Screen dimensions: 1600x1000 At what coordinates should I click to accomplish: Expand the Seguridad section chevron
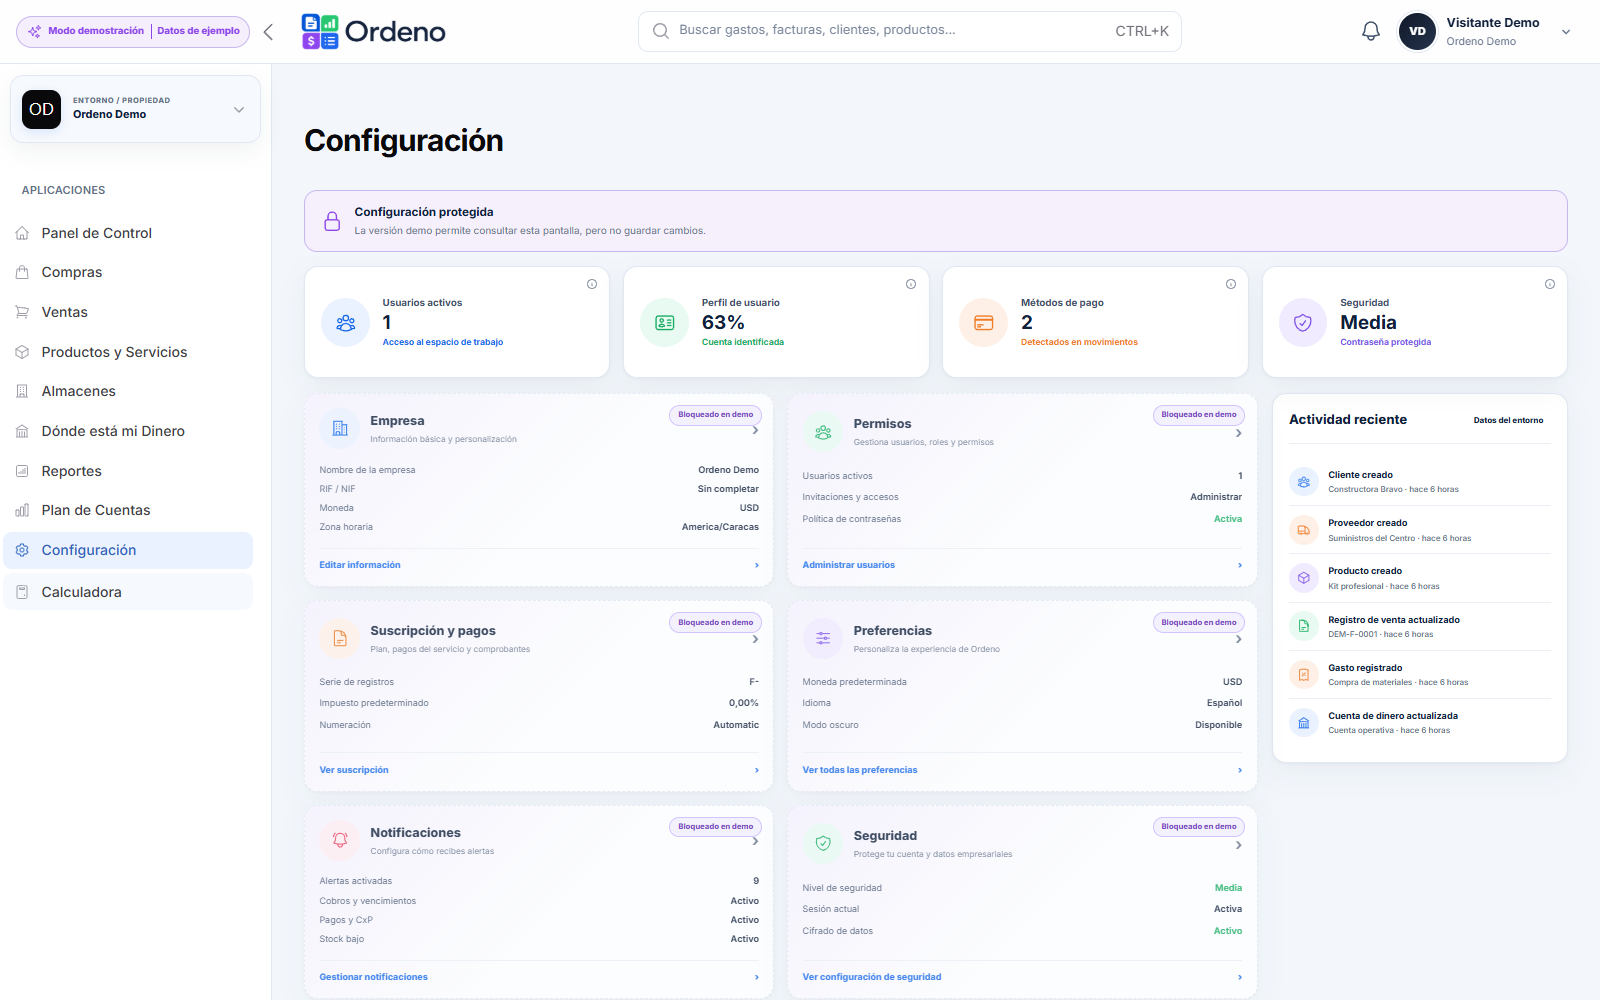(x=1238, y=845)
